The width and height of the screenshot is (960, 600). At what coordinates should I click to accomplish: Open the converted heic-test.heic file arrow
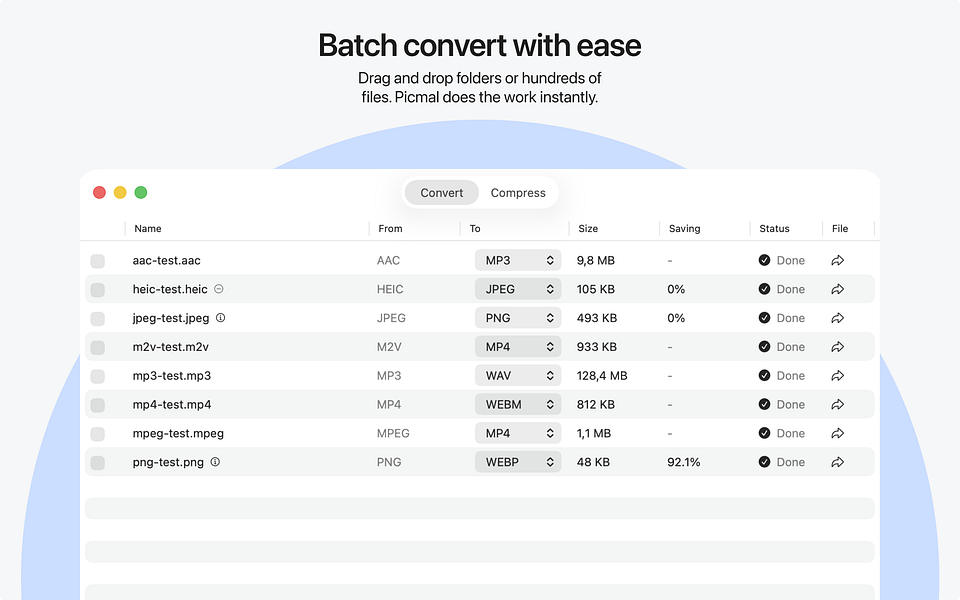(x=838, y=289)
